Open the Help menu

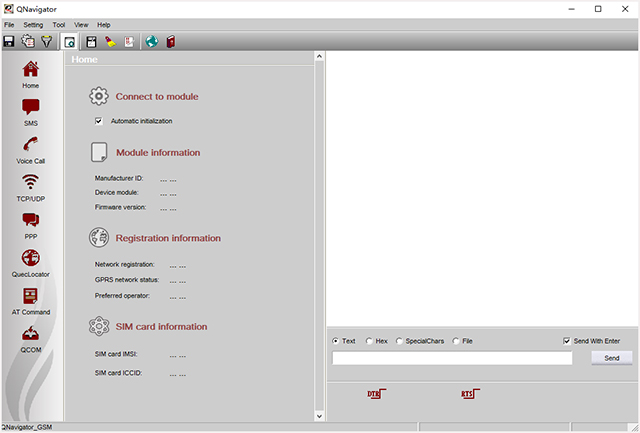[x=104, y=25]
